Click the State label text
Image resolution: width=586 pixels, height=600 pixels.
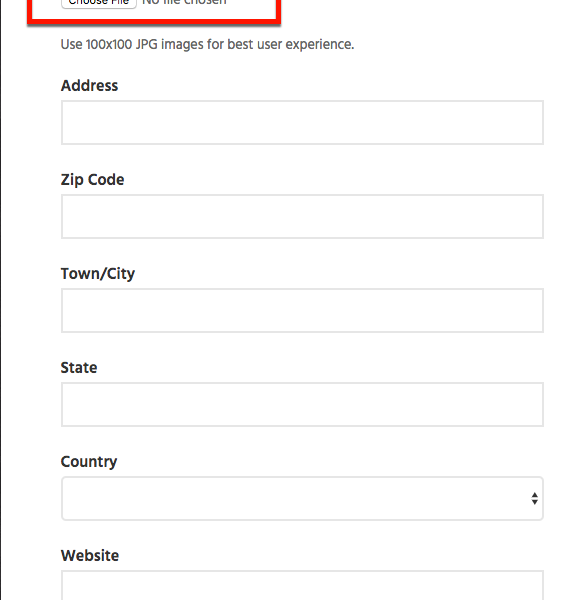(x=79, y=367)
